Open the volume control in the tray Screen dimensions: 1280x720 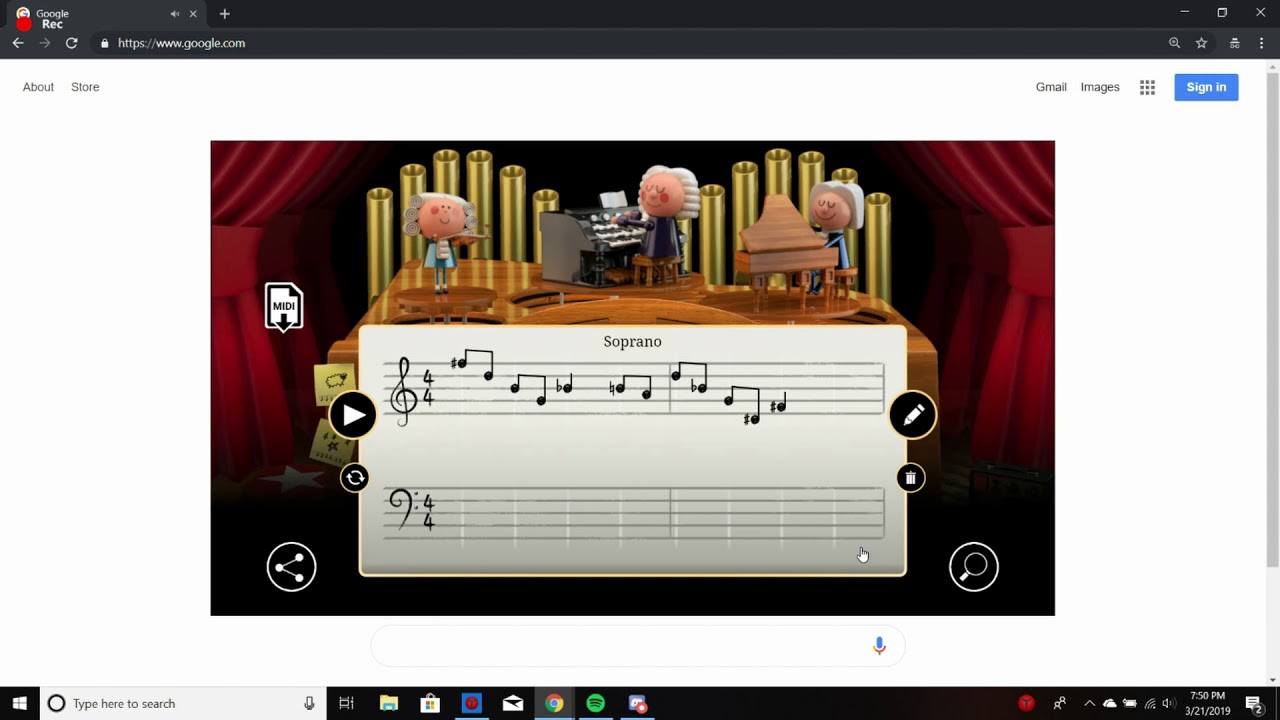(x=1168, y=703)
